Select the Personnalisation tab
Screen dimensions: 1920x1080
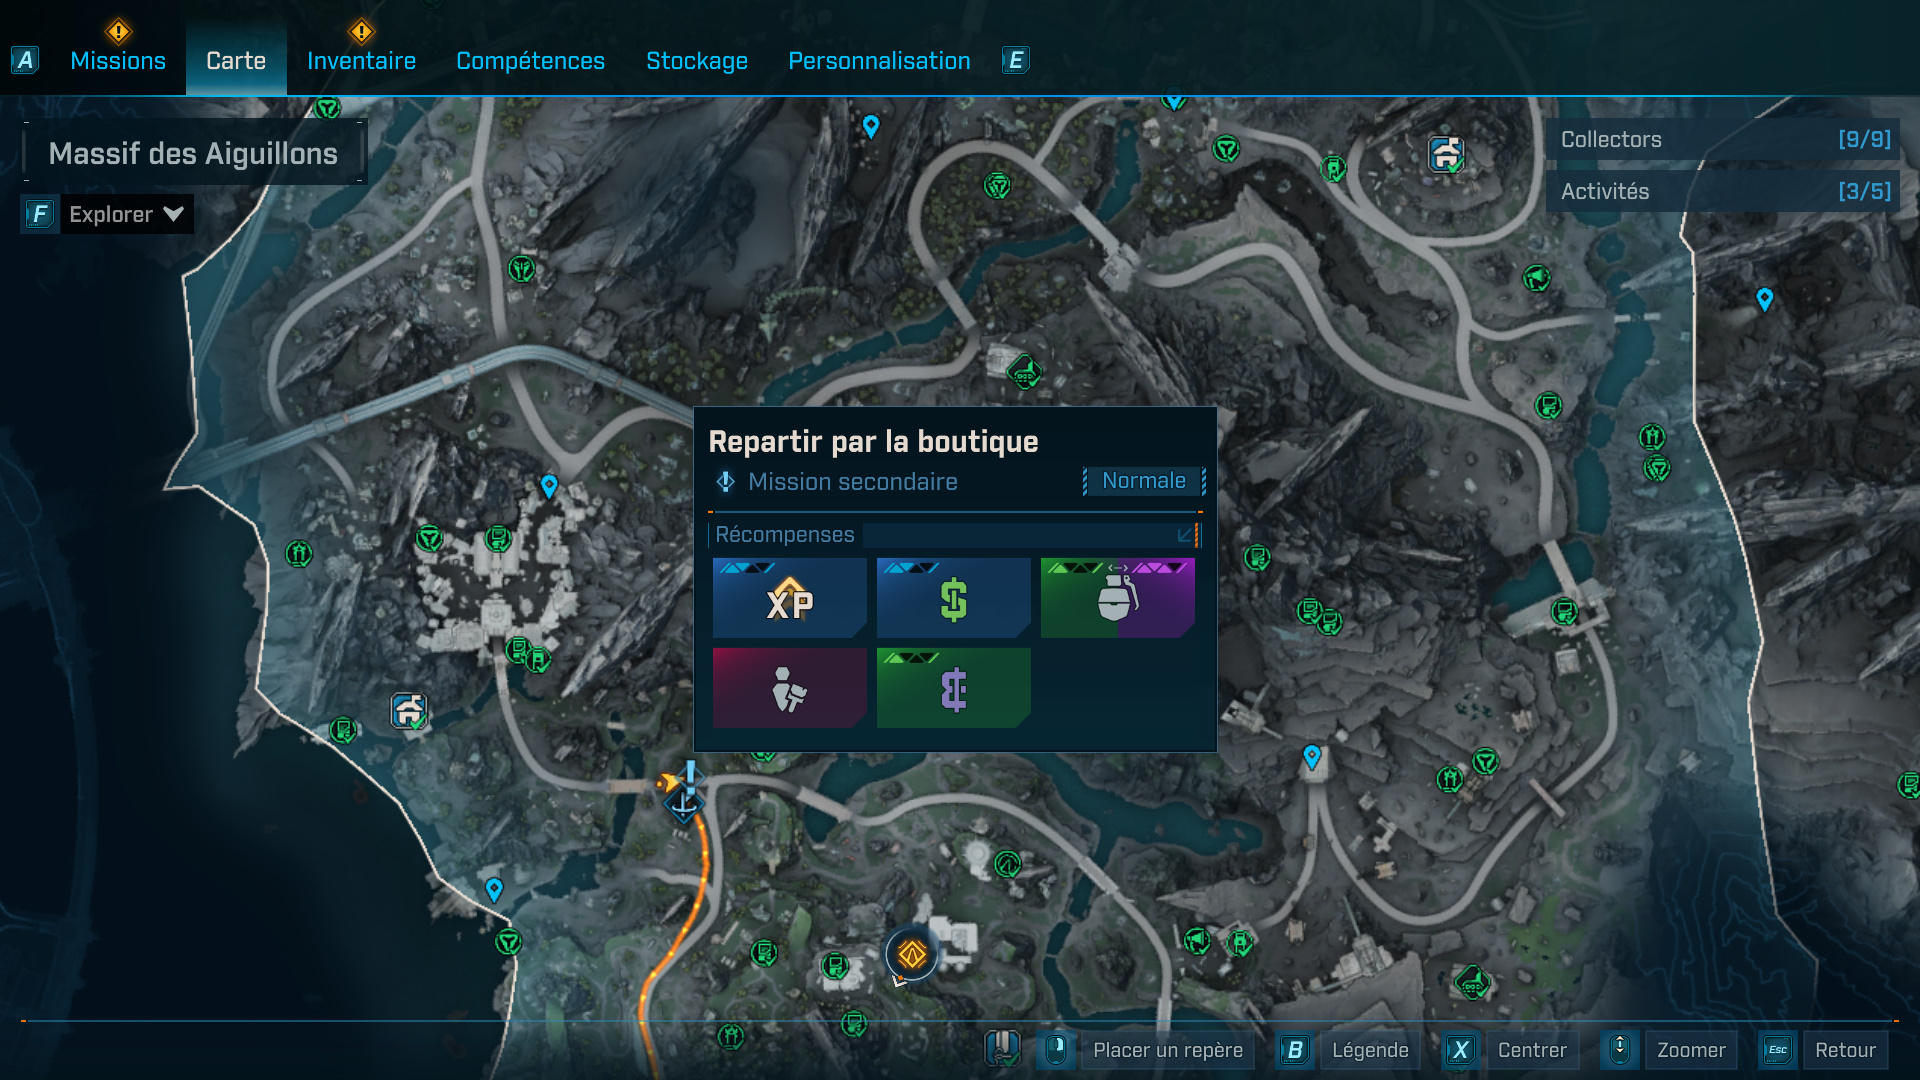click(879, 61)
